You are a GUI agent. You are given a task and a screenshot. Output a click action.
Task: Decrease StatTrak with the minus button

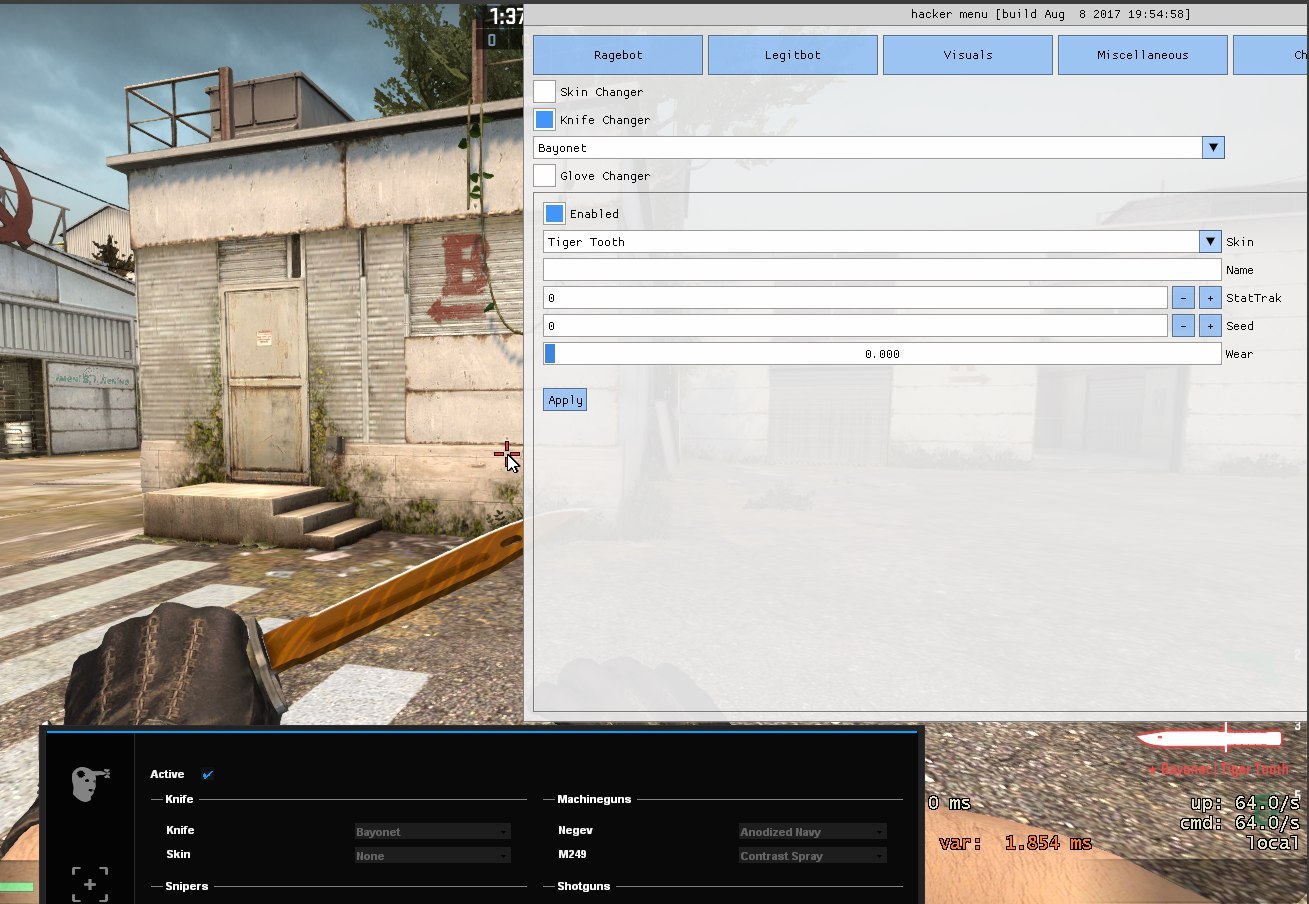click(1183, 298)
